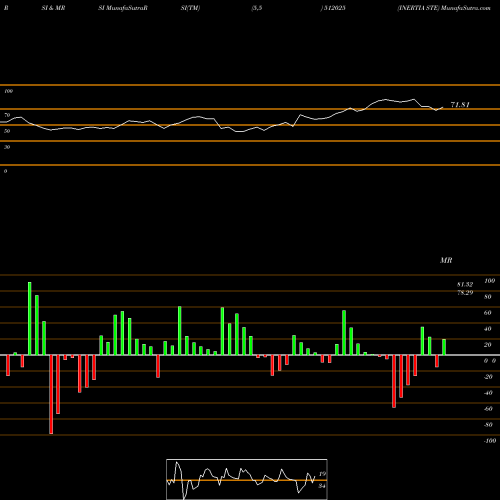Click the '512025' header text
This screenshot has height=500, width=500.
click(335, 8)
